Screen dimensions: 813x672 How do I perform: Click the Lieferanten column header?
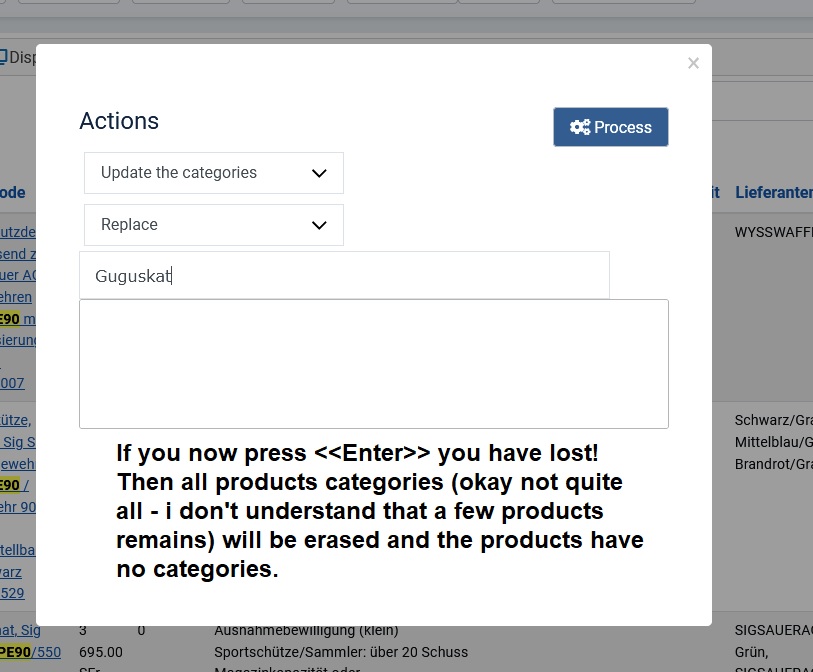(774, 192)
